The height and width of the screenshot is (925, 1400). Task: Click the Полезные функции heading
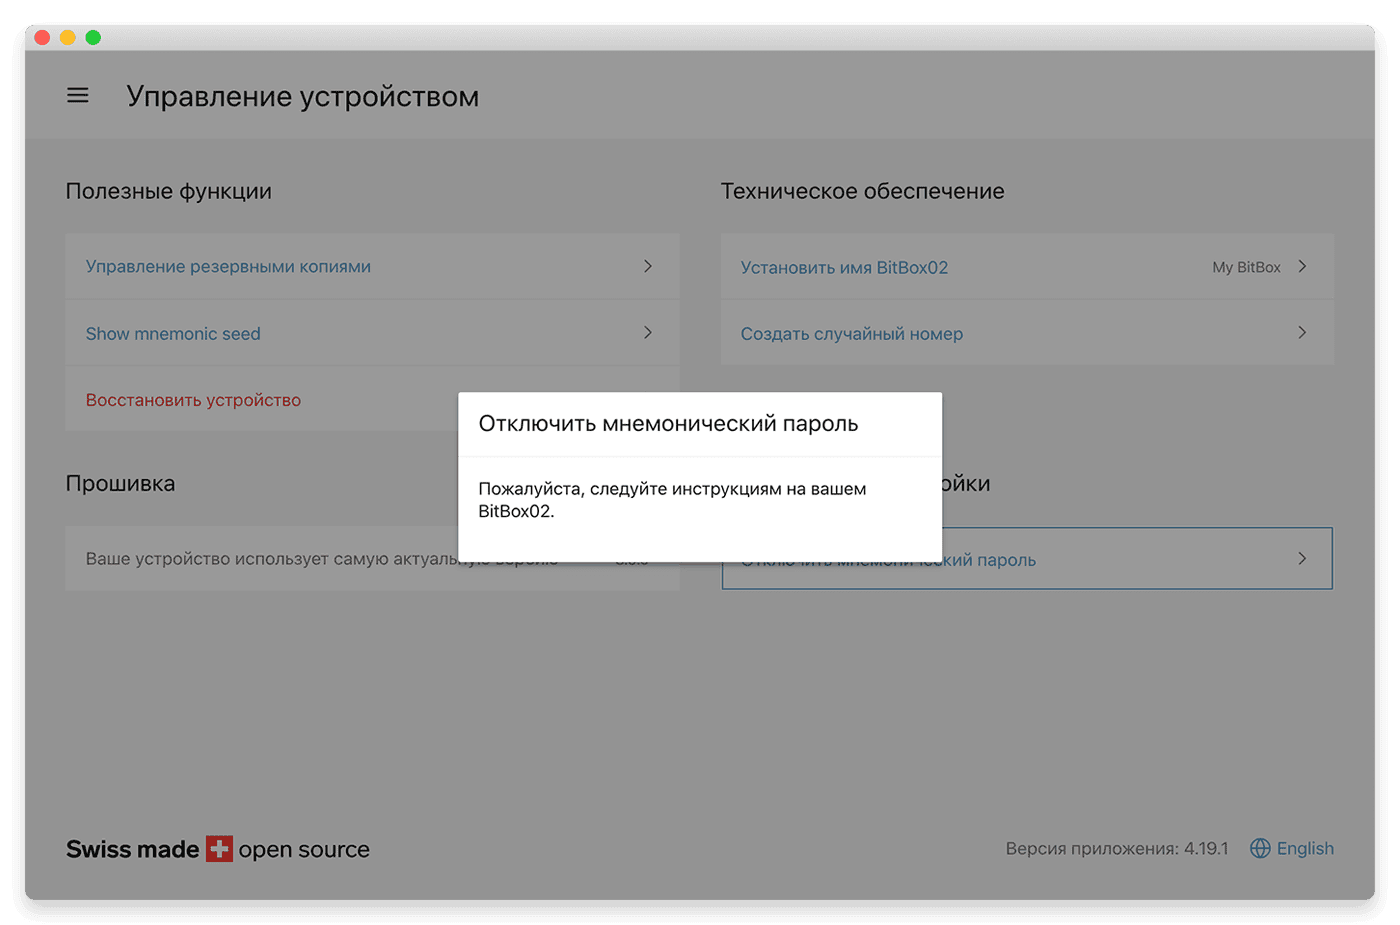tap(168, 191)
